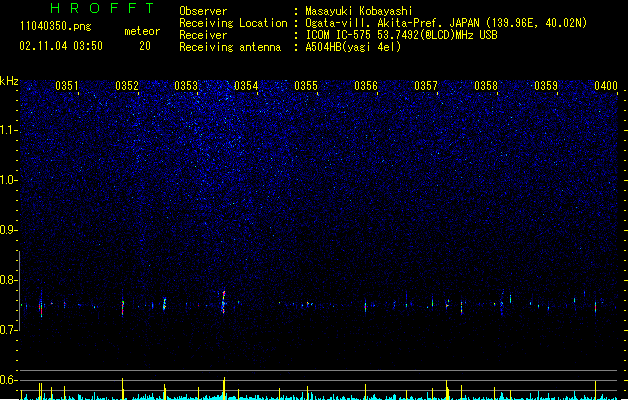This screenshot has width=629, height=400.
Task: Click the 0.9 kHz axis label
Action: coord(8,230)
